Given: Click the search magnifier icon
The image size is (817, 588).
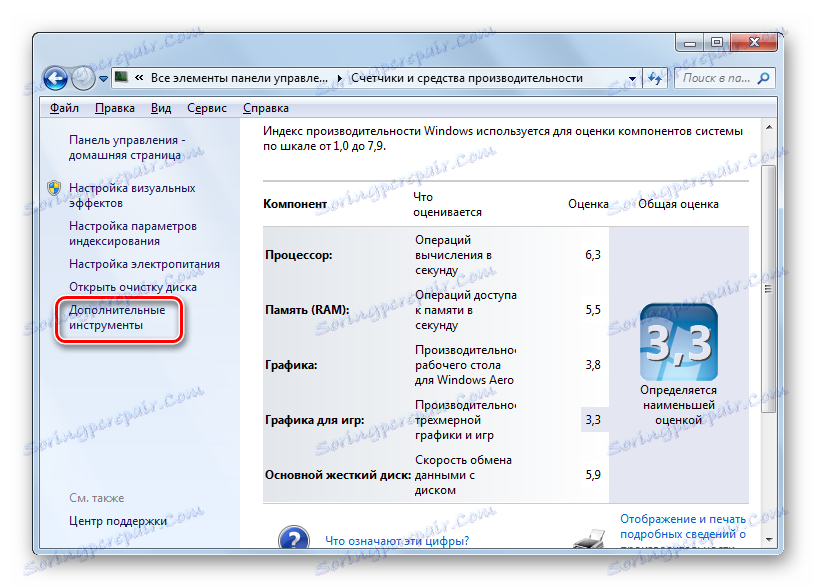Looking at the screenshot, I should point(763,78).
